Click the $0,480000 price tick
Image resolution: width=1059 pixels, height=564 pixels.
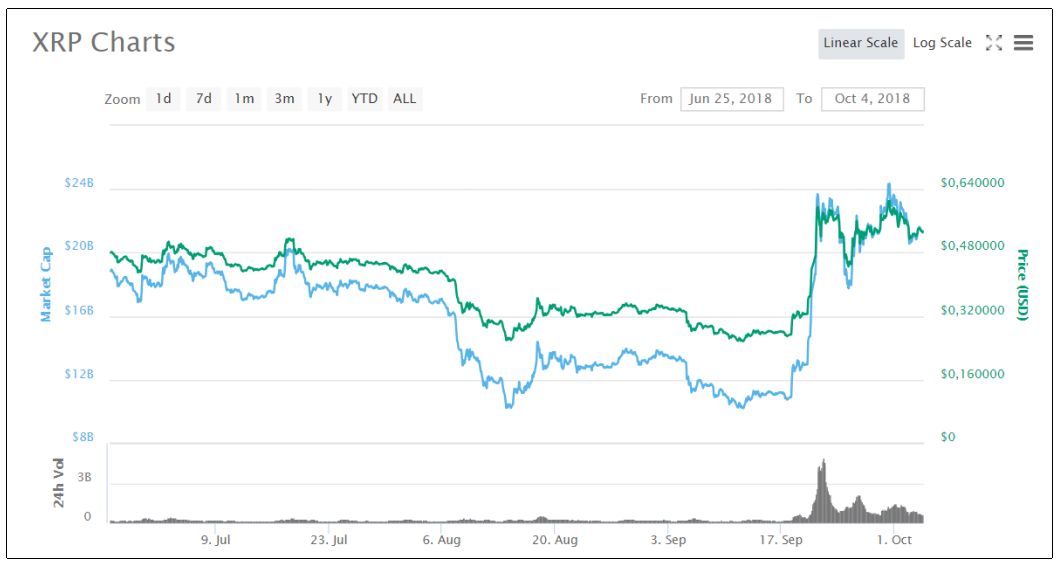[972, 246]
